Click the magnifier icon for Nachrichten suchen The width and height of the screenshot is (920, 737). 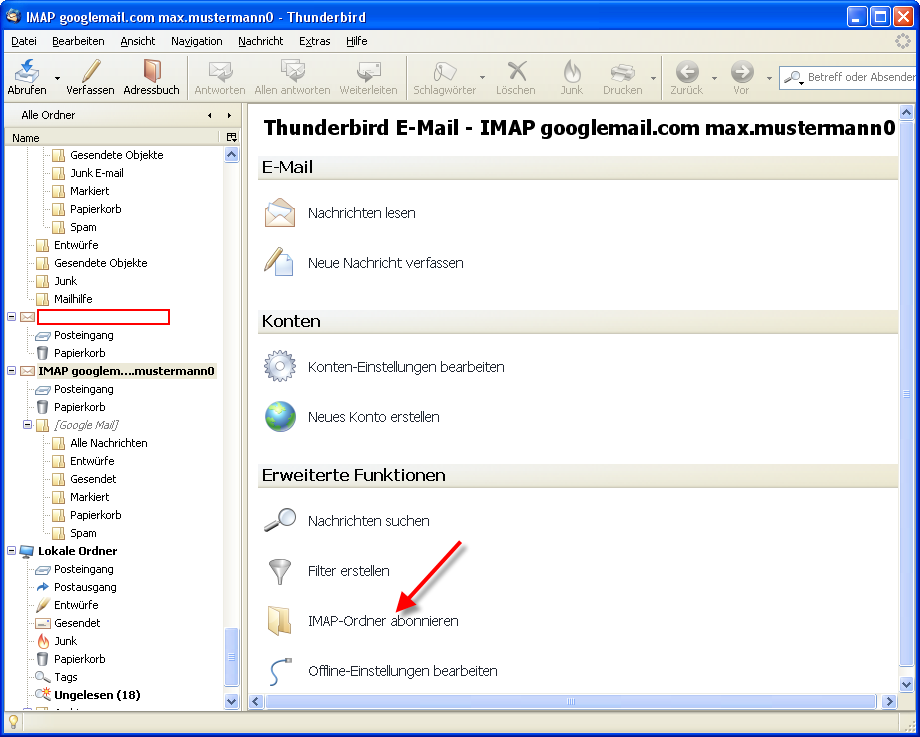pos(279,520)
